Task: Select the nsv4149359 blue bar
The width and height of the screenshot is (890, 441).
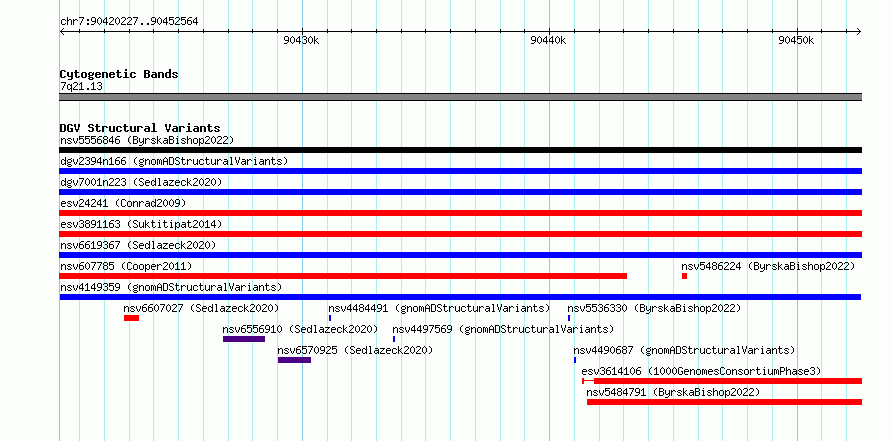Action: (460, 297)
